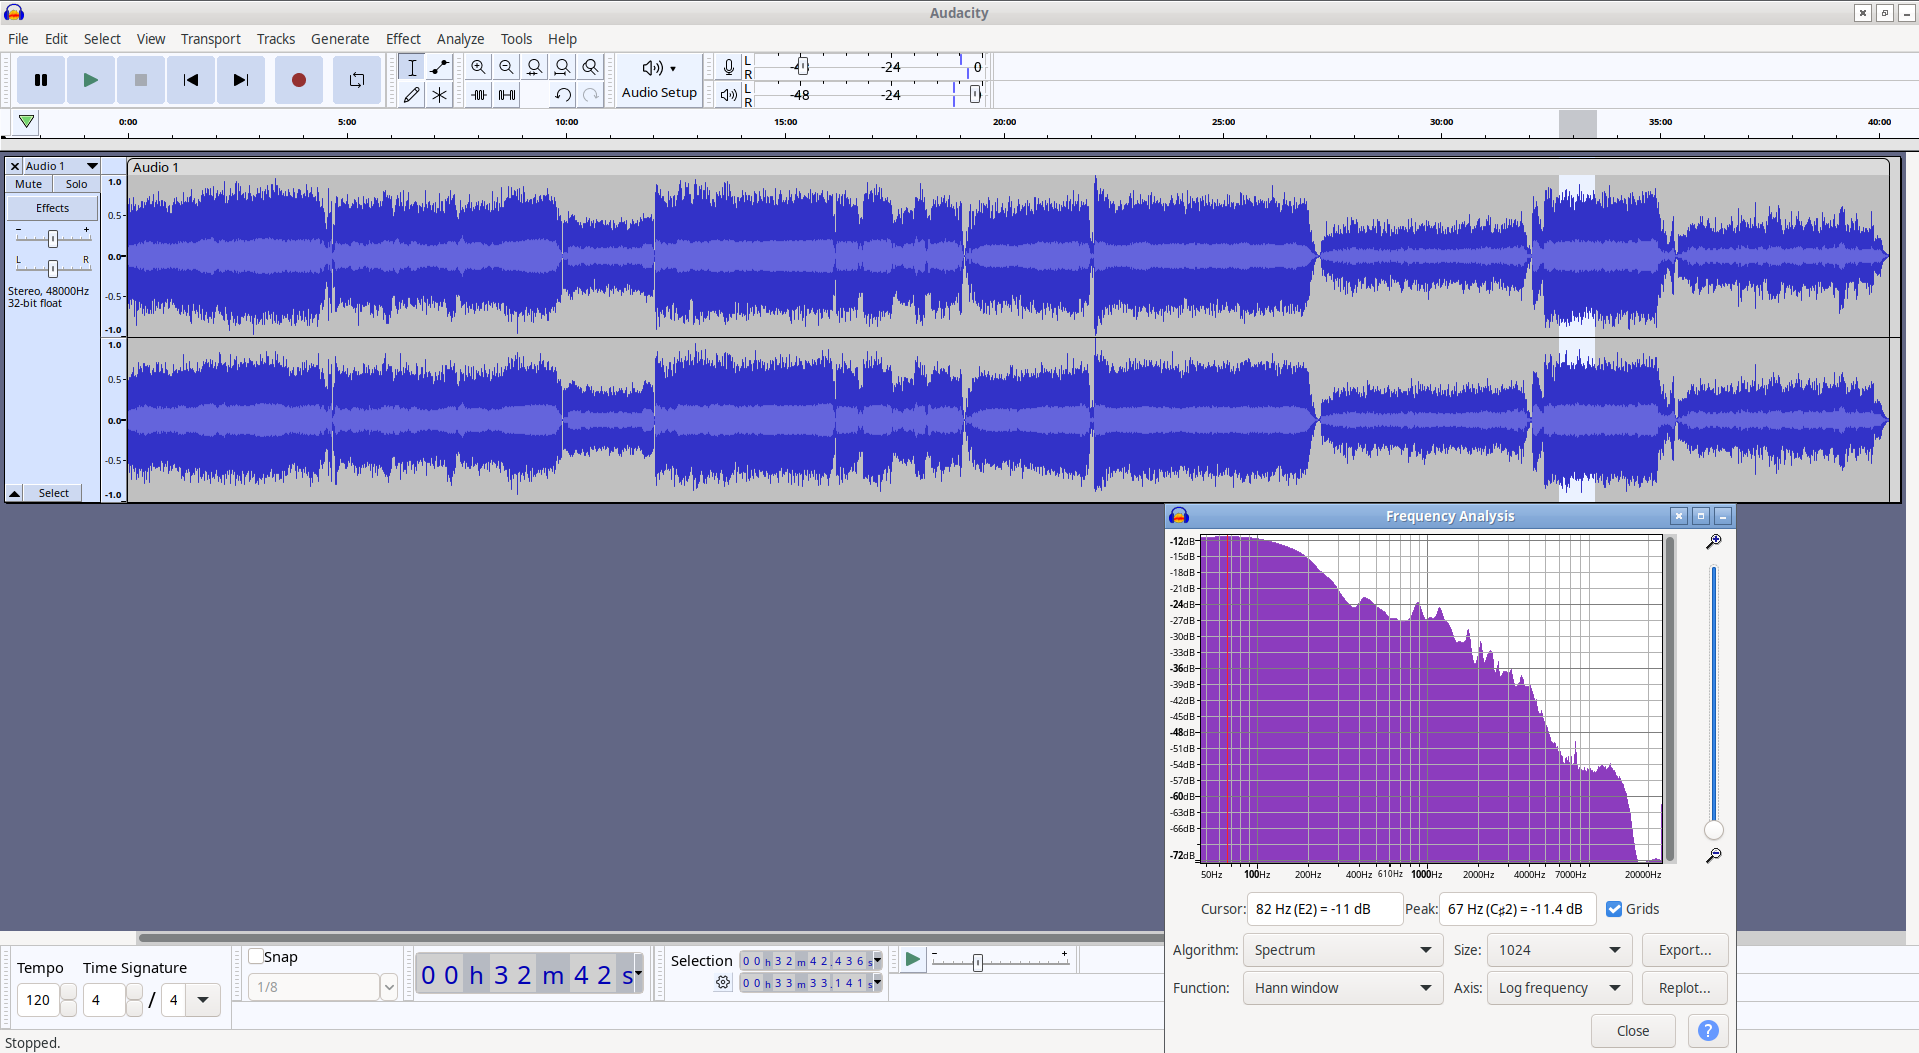Open the Audio 1 track name dropdown
The image size is (1919, 1053).
pyautogui.click(x=61, y=166)
